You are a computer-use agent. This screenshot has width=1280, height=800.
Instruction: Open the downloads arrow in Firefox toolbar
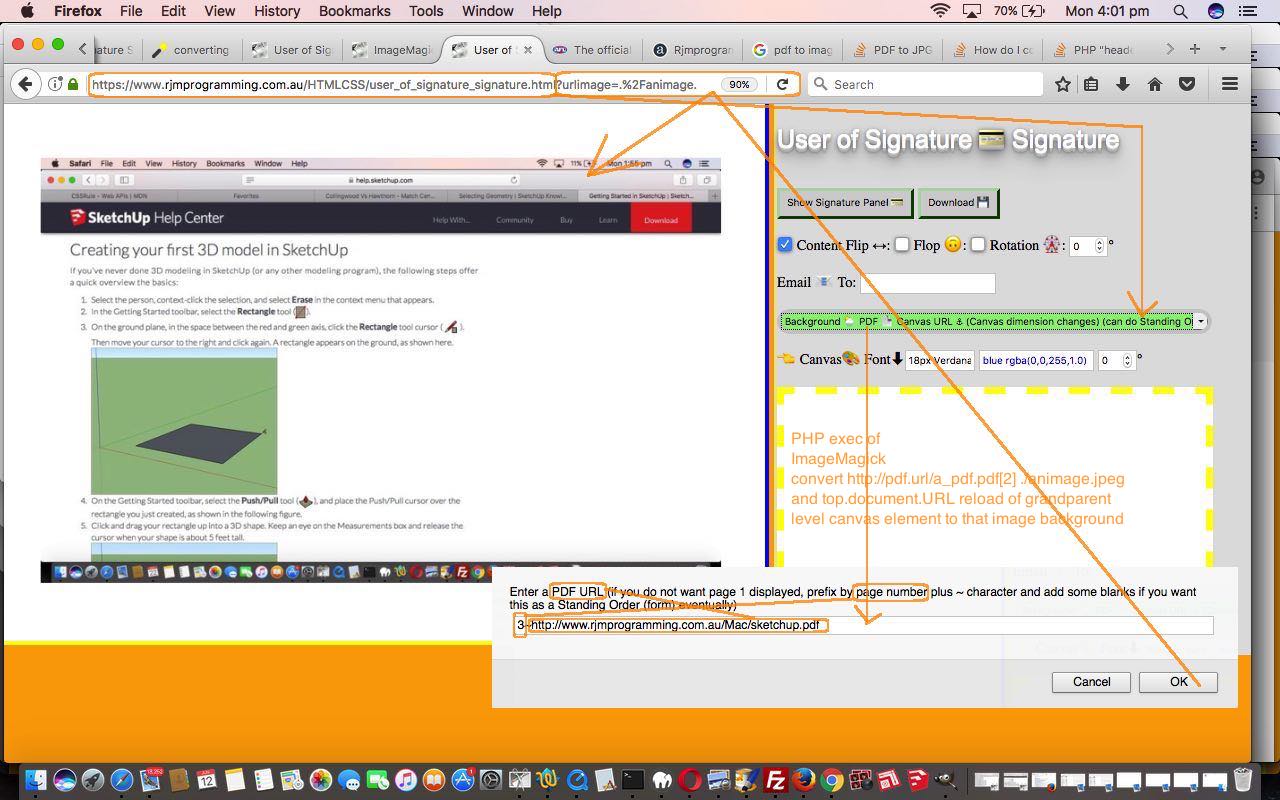[x=1123, y=85]
